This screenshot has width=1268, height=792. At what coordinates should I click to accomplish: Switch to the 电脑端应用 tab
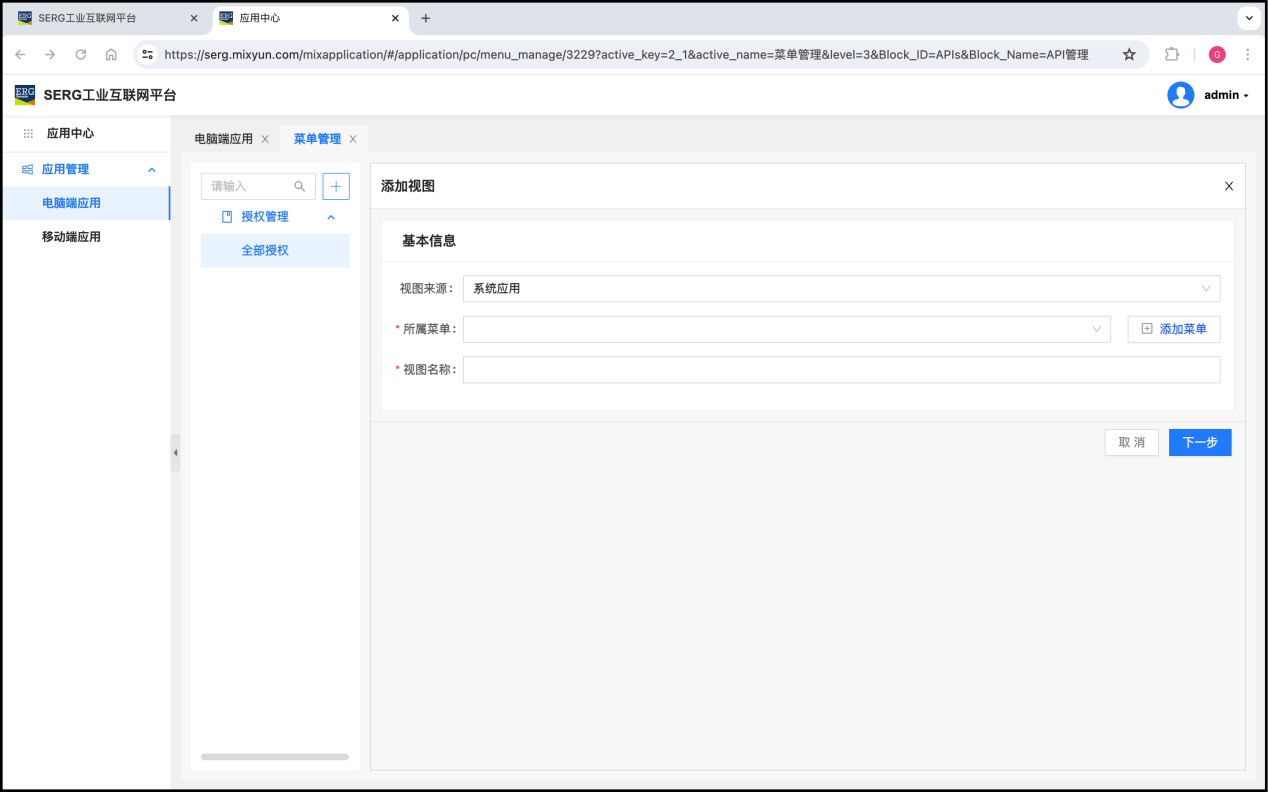pyautogui.click(x=223, y=139)
